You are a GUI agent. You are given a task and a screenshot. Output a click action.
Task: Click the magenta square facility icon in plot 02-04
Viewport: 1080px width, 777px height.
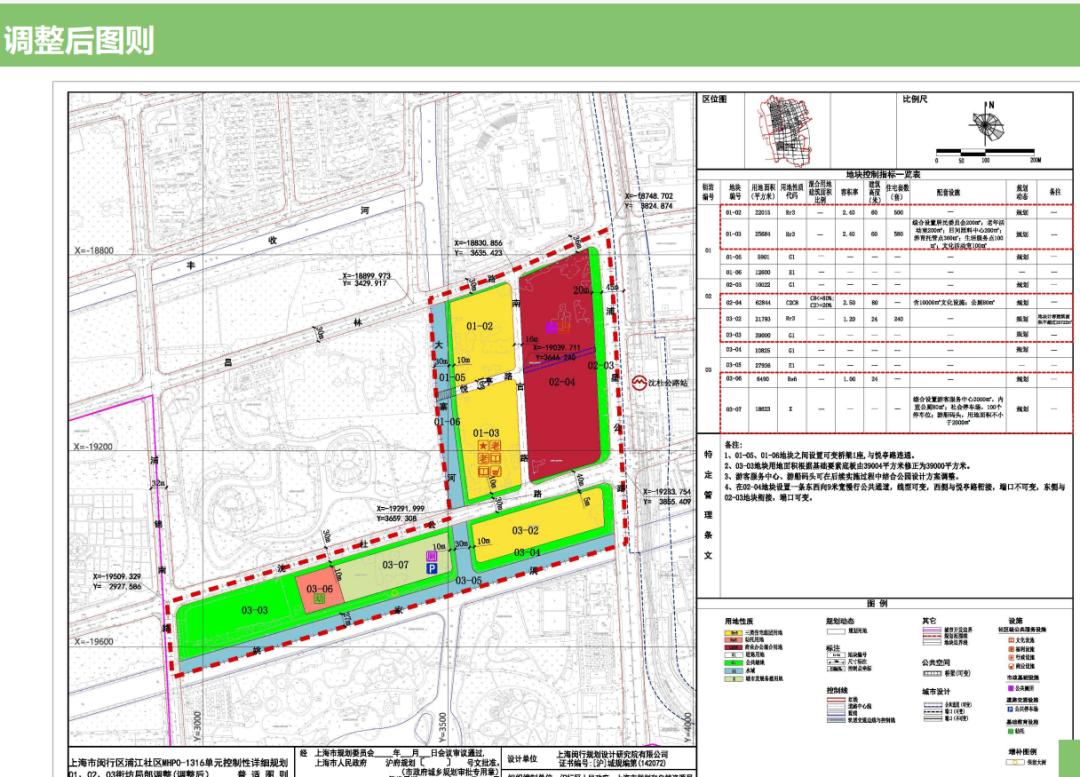tap(550, 327)
